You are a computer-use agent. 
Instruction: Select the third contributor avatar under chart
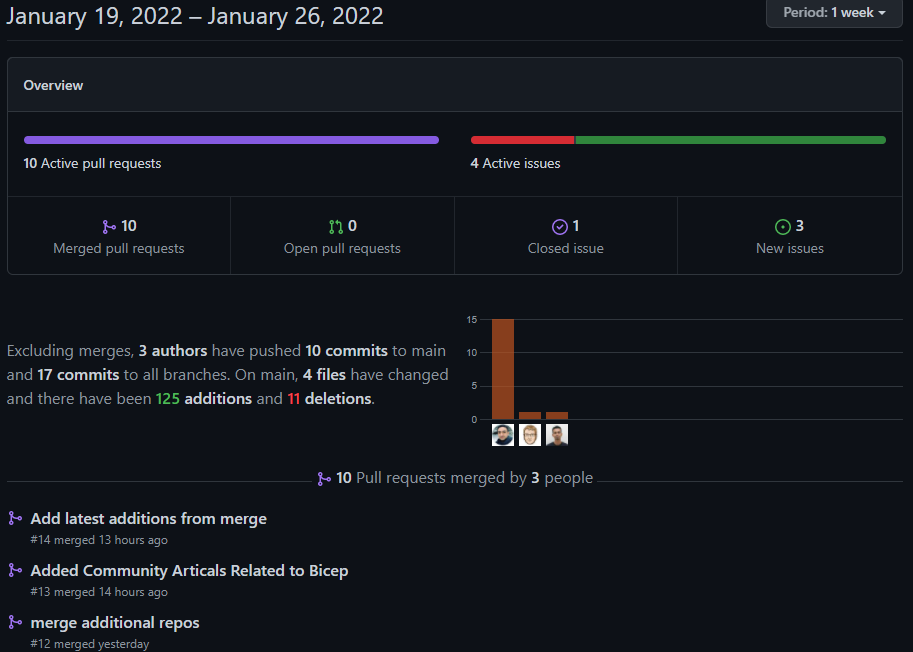pyautogui.click(x=557, y=435)
